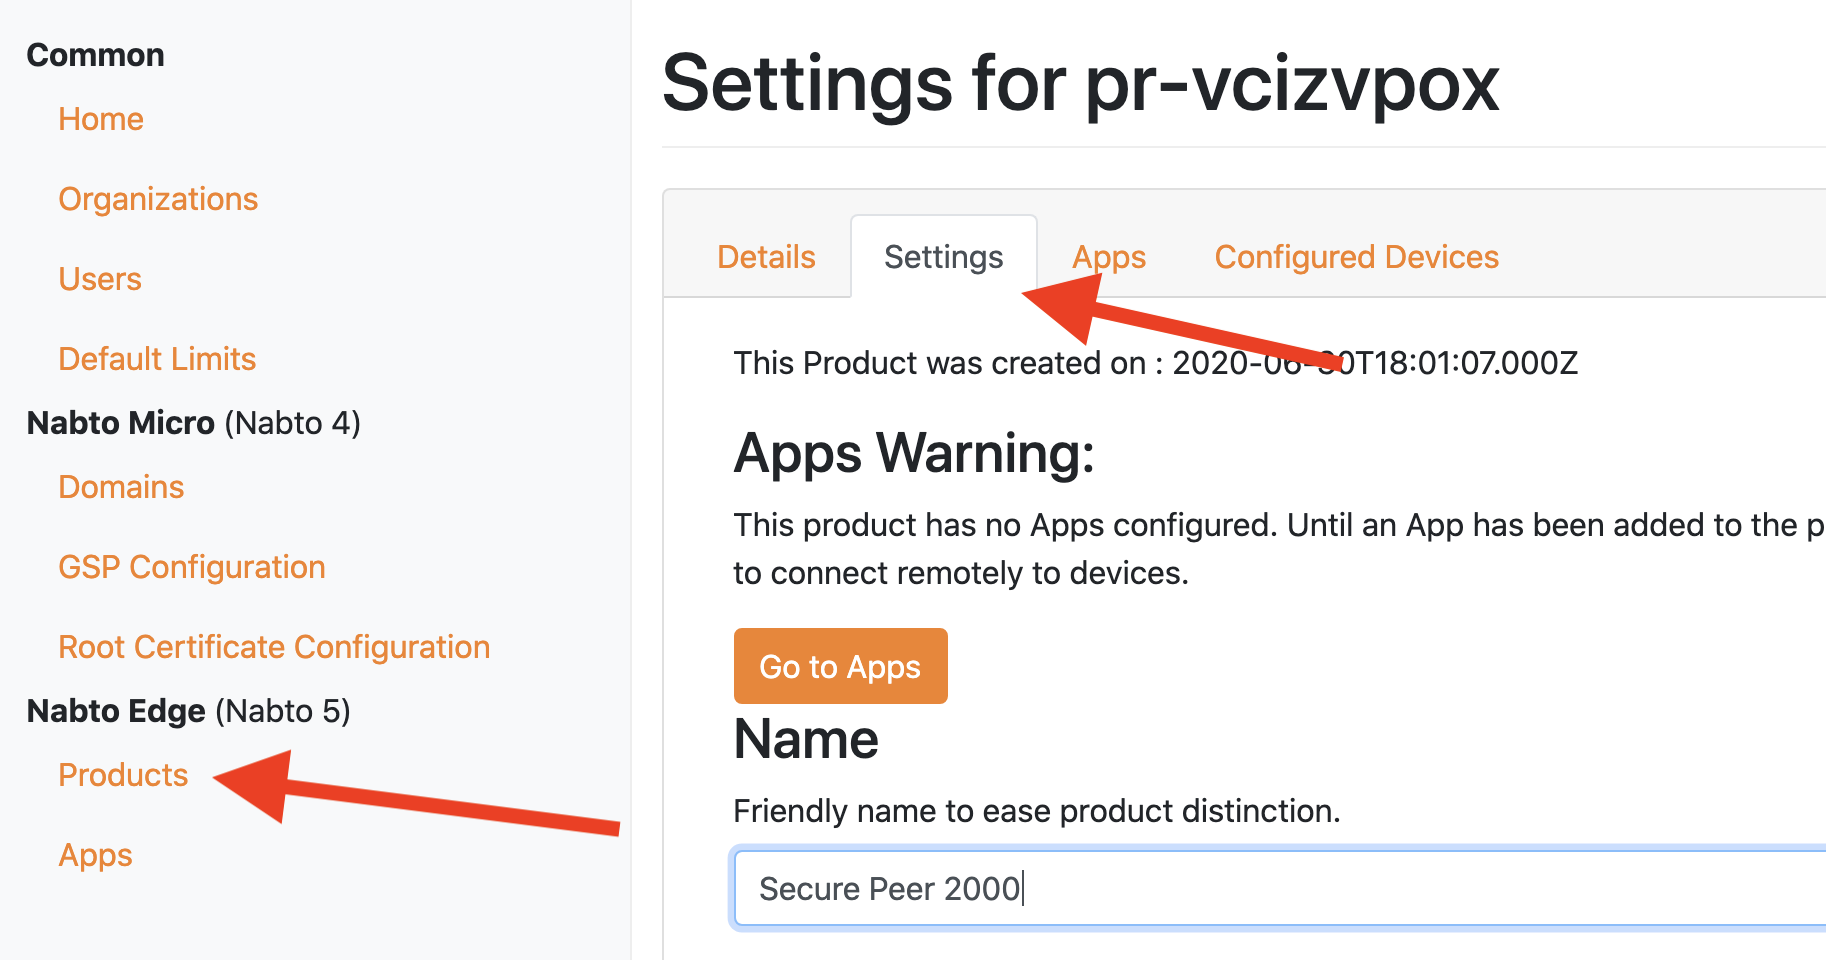Switch to the Apps tab beside Settings

(1109, 257)
